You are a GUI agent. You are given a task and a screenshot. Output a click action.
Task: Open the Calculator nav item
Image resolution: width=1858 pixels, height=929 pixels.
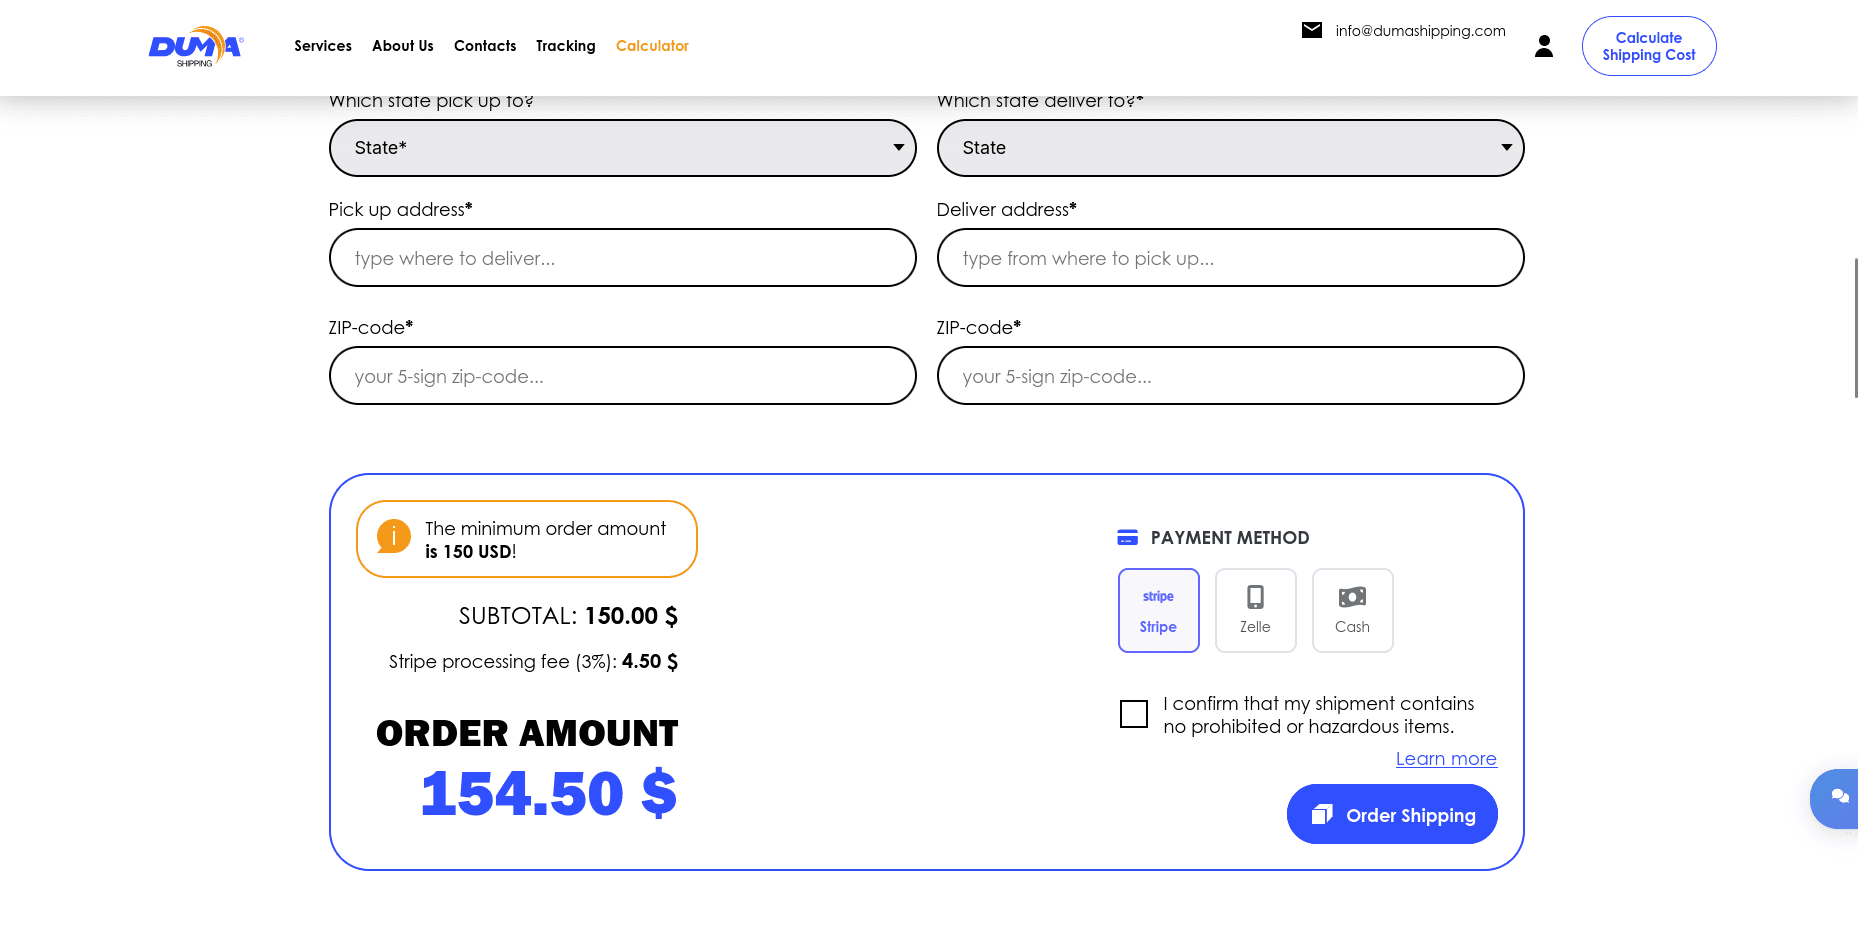tap(652, 46)
